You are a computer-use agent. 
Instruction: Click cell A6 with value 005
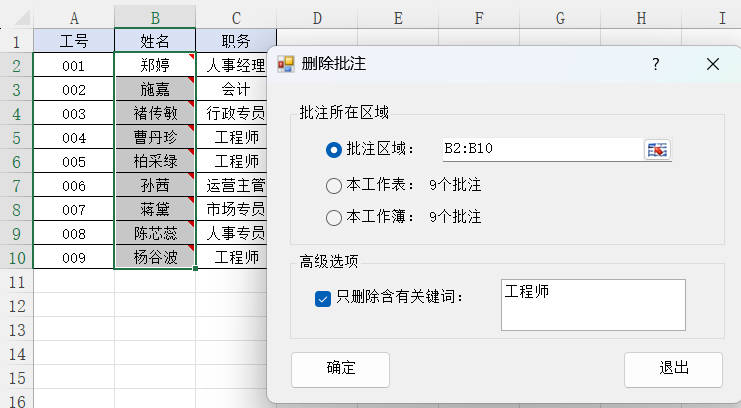pyautogui.click(x=74, y=161)
